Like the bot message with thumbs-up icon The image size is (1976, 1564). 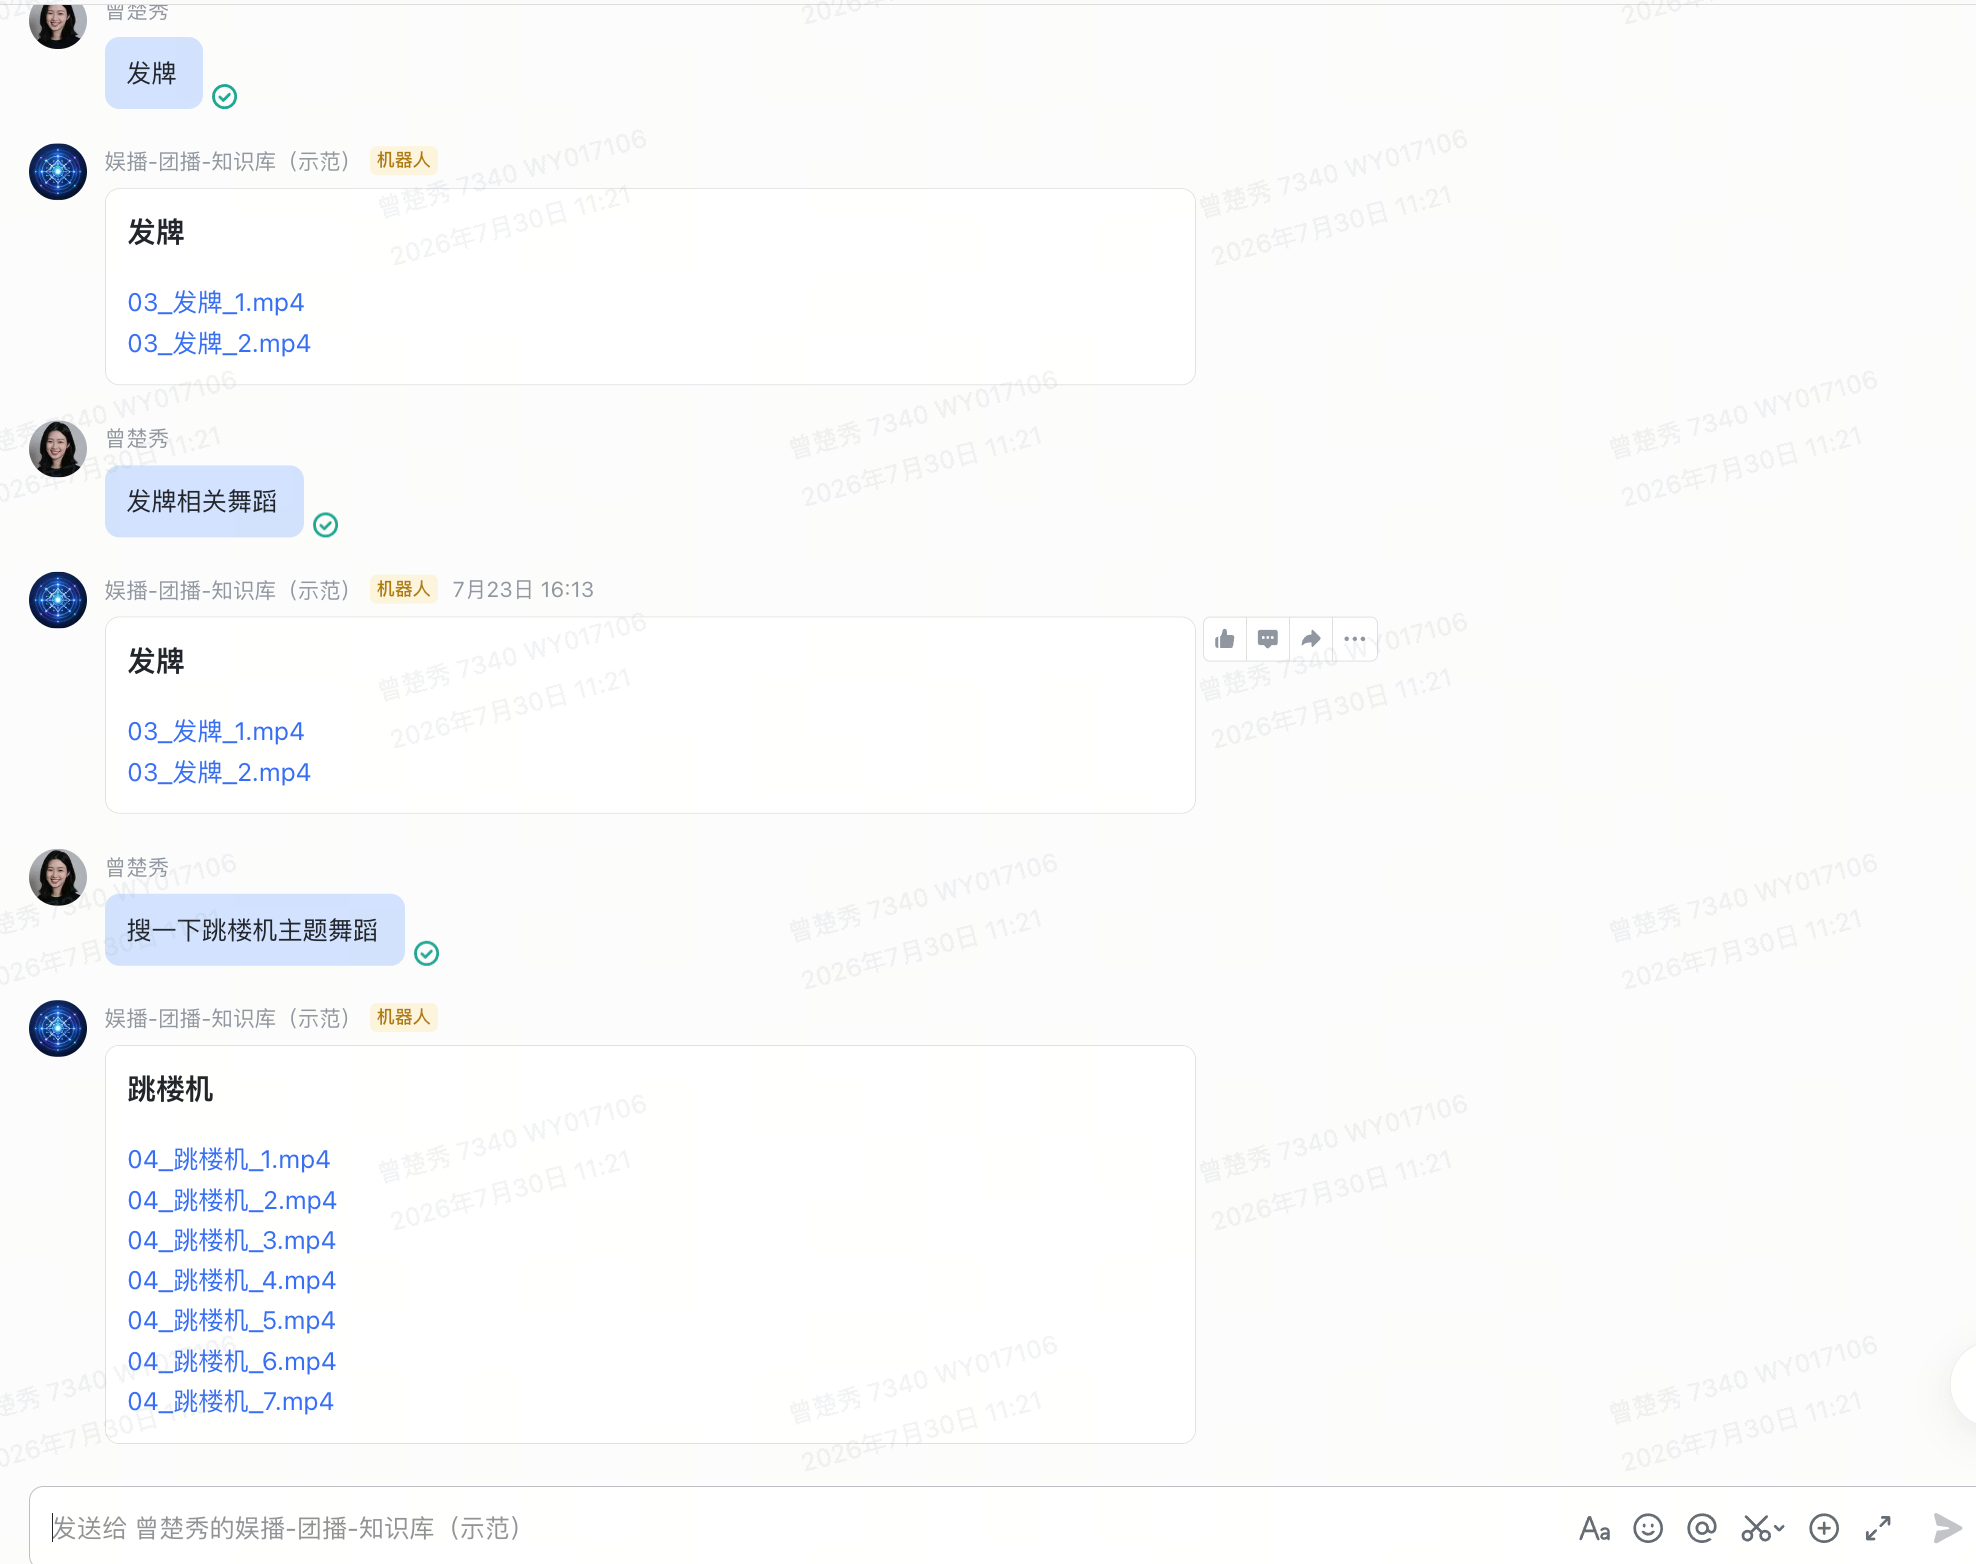1225,639
